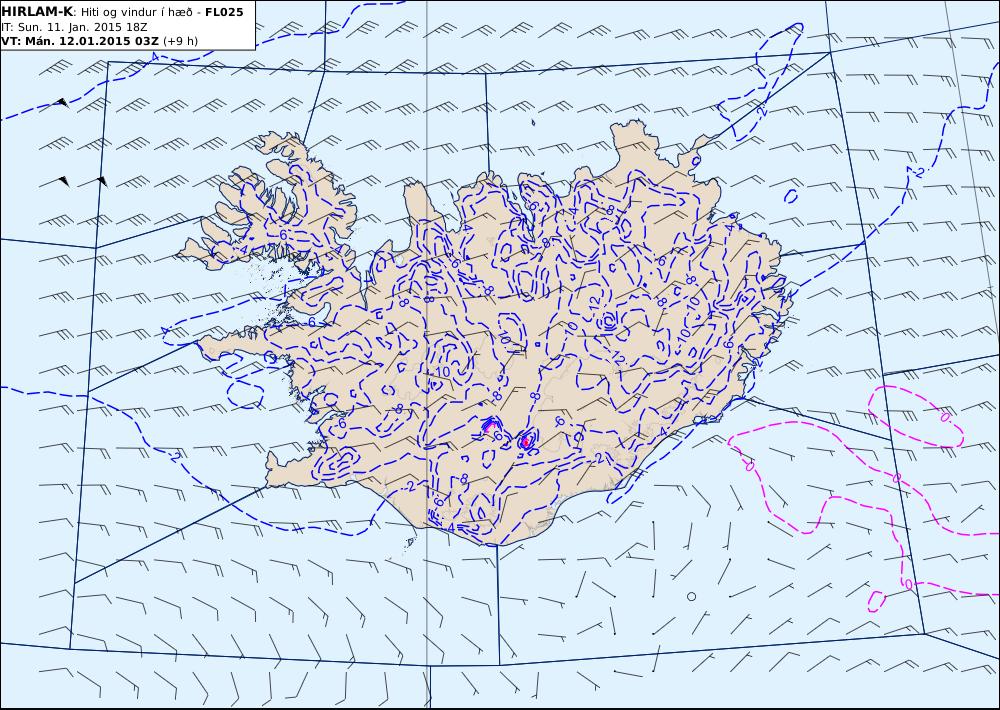Click valid time 'VT: Mán. 12.01.2015 03Z'

[80, 41]
